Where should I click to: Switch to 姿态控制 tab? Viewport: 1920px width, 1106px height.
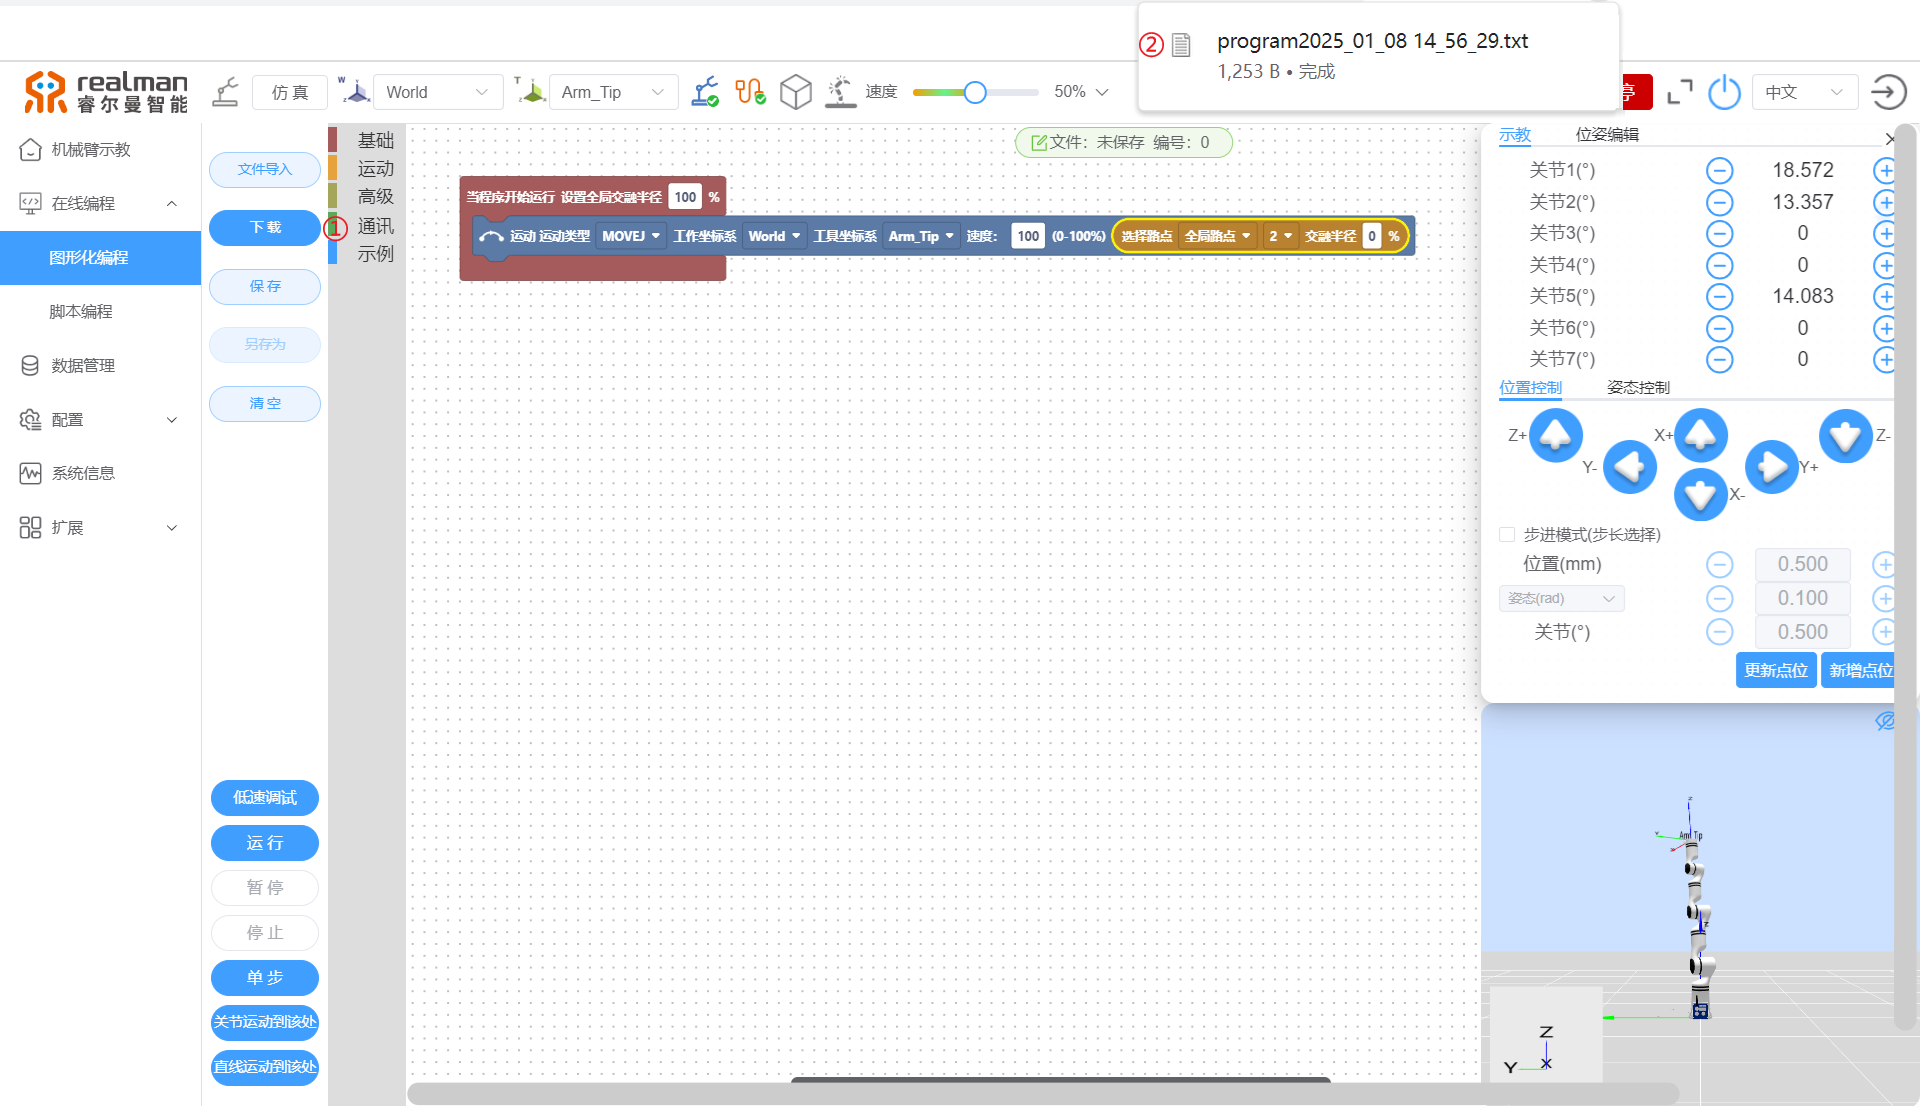pos(1638,387)
